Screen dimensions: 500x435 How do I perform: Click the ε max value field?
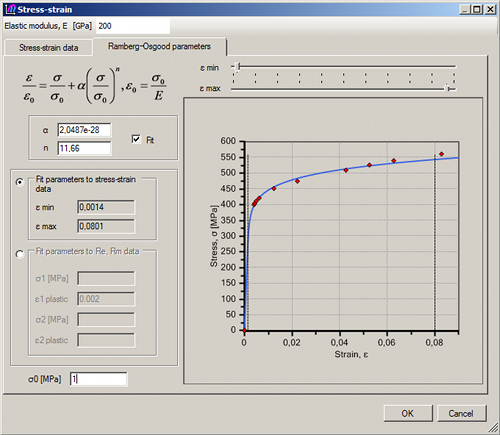[x=106, y=227]
